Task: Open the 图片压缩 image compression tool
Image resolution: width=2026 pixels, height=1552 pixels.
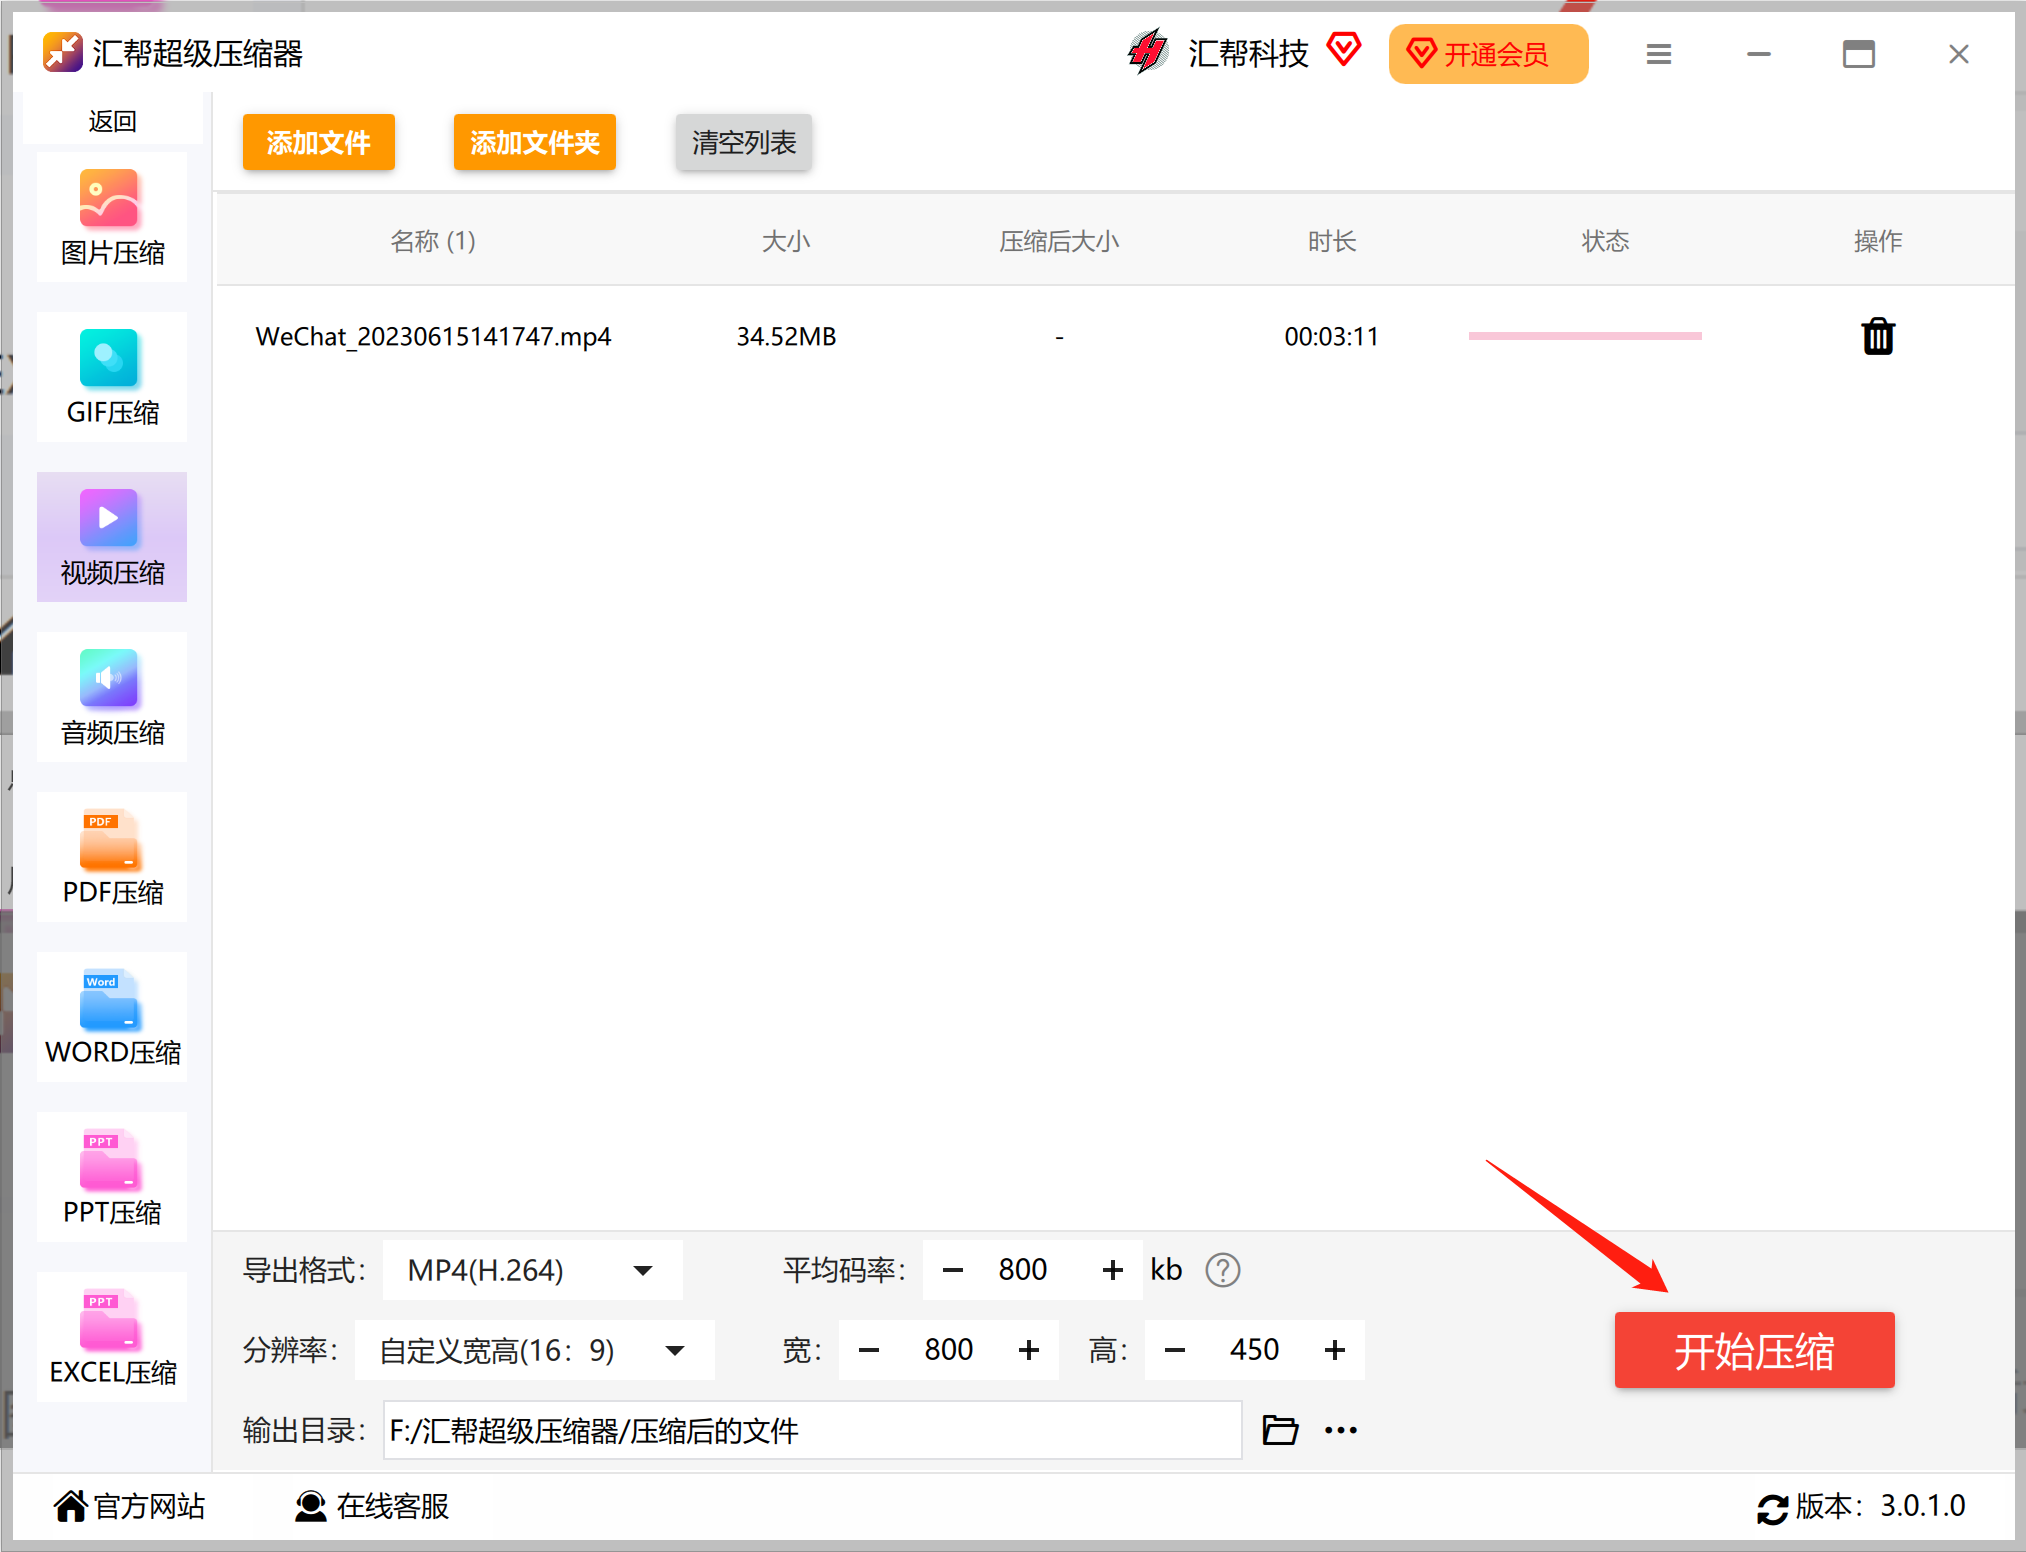Action: pyautogui.click(x=112, y=218)
